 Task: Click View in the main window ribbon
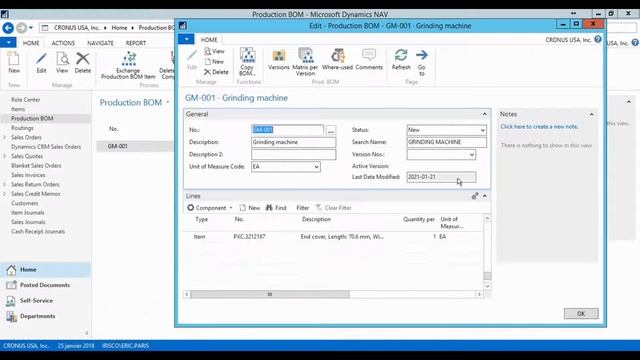62,62
